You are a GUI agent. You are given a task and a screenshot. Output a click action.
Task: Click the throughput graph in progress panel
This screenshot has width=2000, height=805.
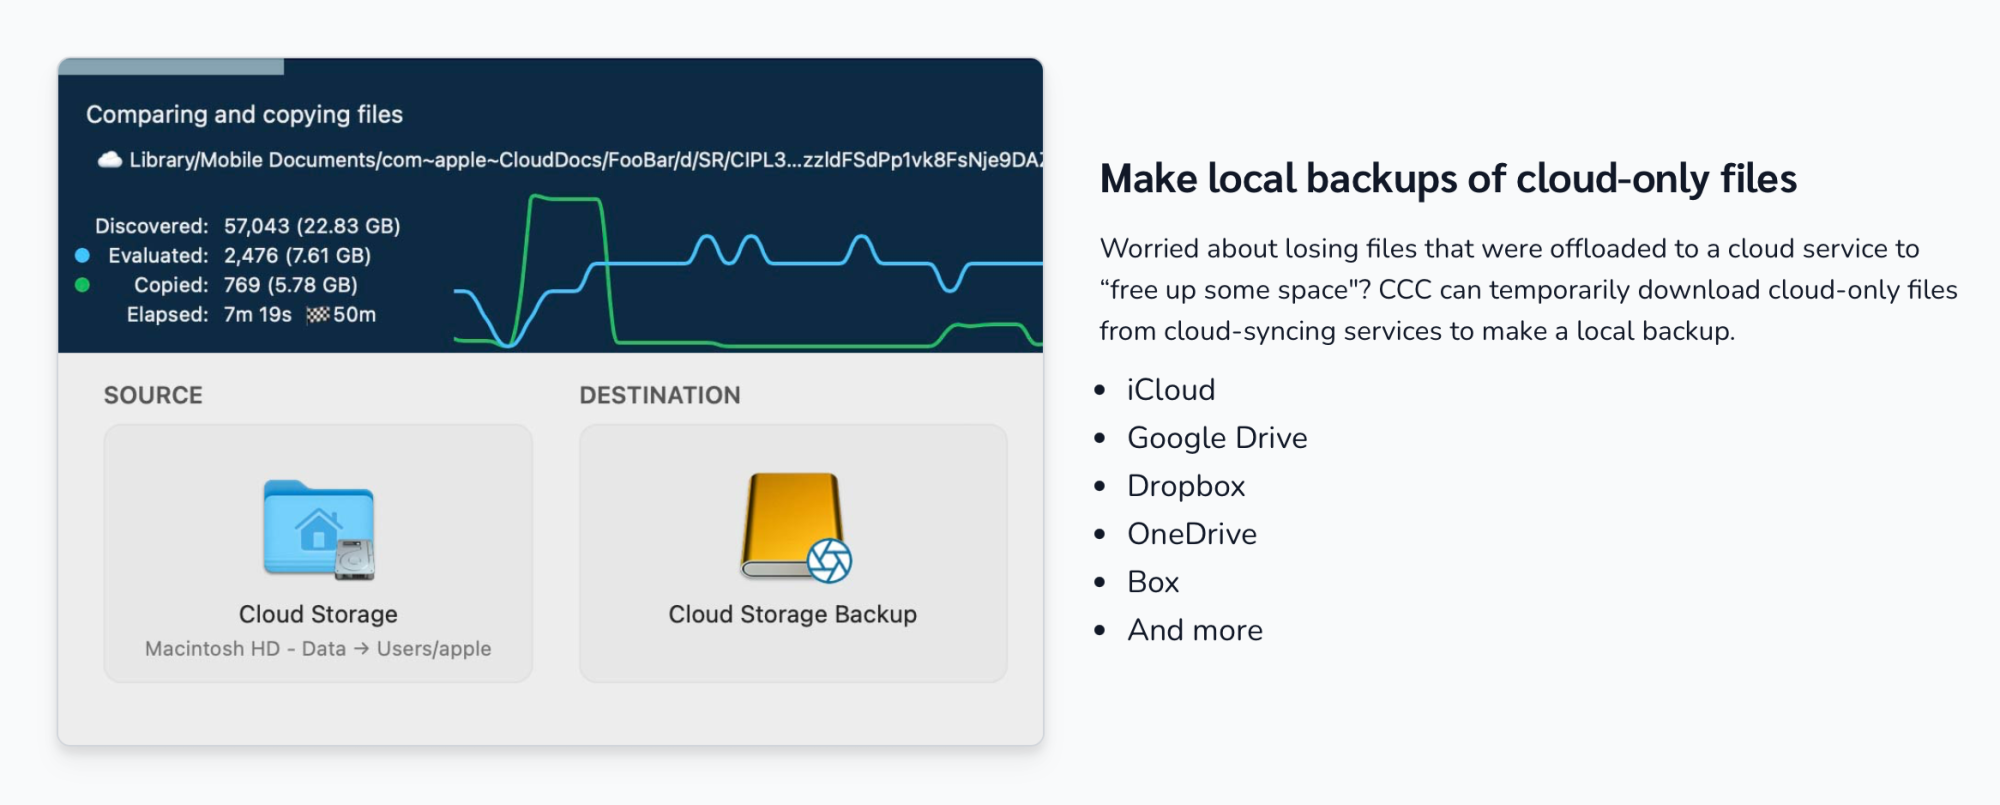pos(748,271)
